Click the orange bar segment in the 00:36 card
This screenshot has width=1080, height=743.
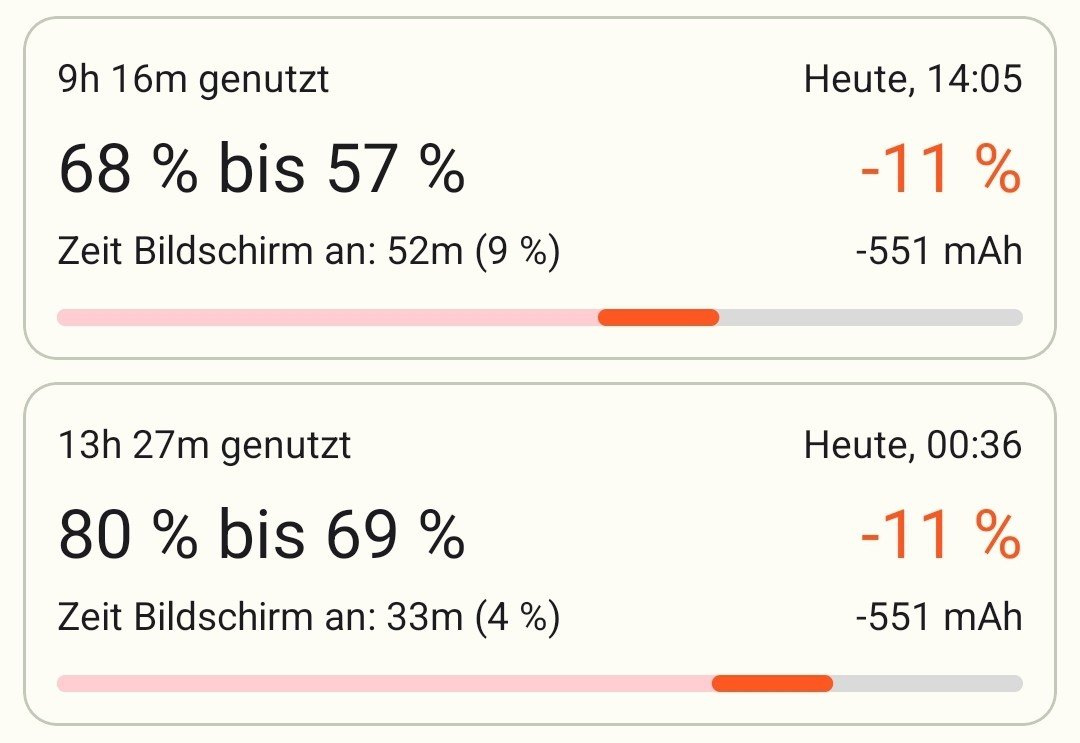(x=772, y=684)
